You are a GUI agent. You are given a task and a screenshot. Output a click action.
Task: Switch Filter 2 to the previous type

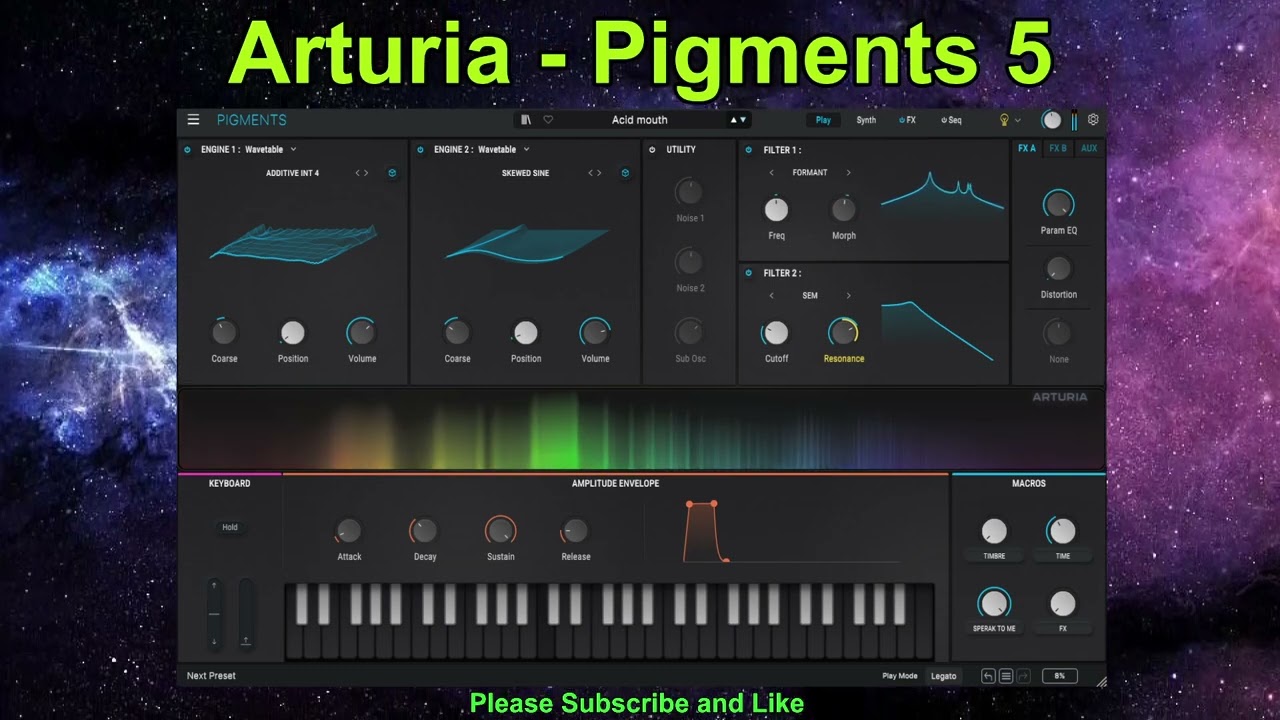coord(772,296)
